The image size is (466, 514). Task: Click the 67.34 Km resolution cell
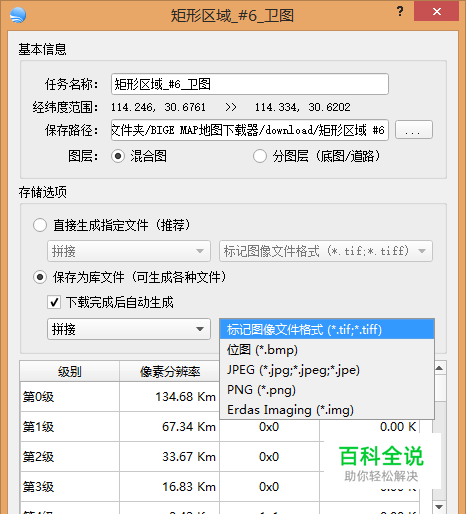pos(169,427)
